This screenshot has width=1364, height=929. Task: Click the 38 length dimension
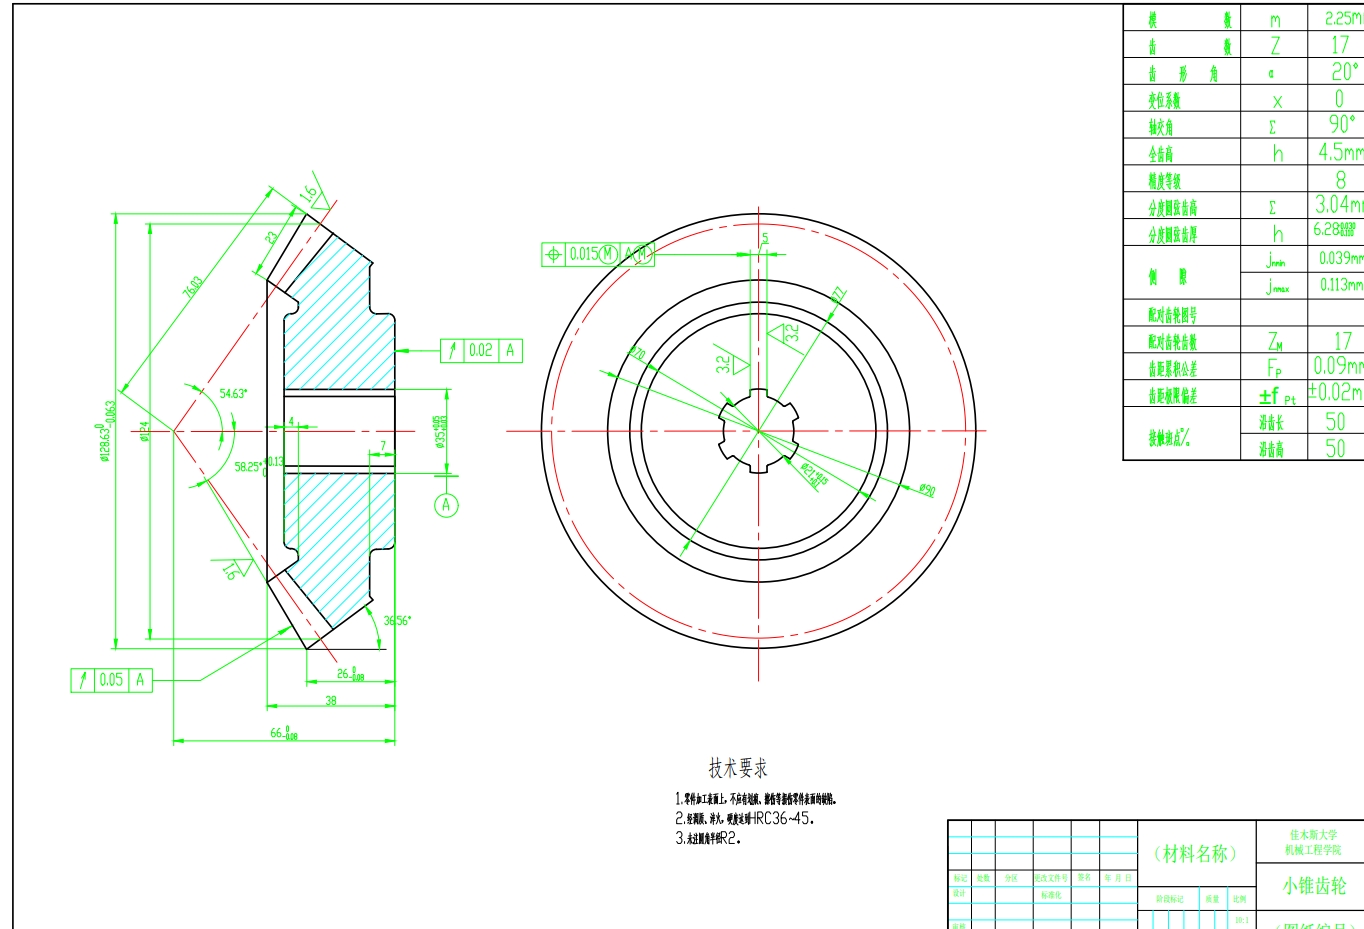click(331, 700)
